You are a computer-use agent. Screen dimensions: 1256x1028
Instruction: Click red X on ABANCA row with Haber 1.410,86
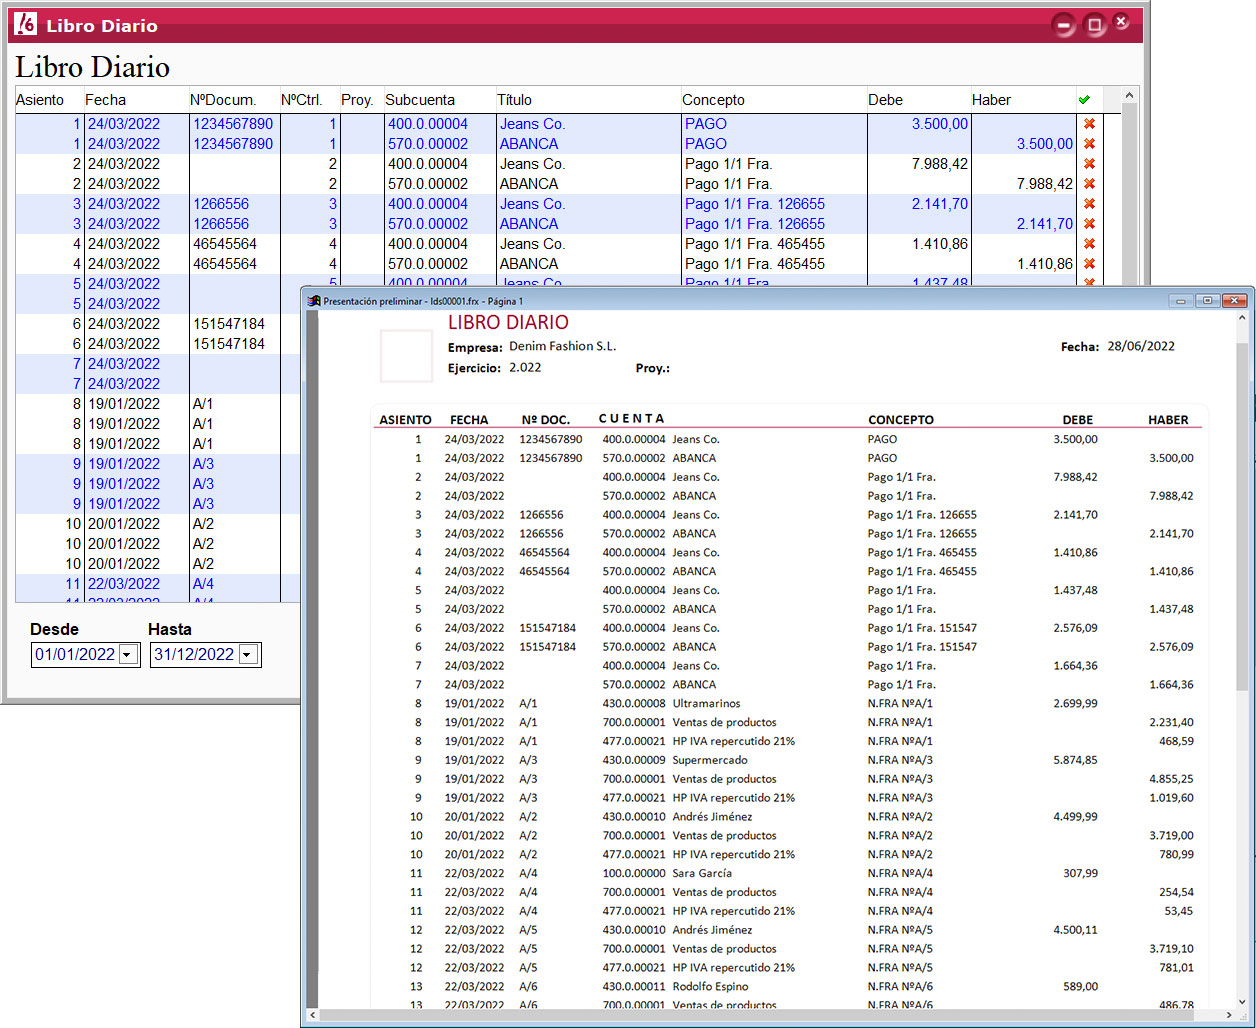click(x=1089, y=264)
